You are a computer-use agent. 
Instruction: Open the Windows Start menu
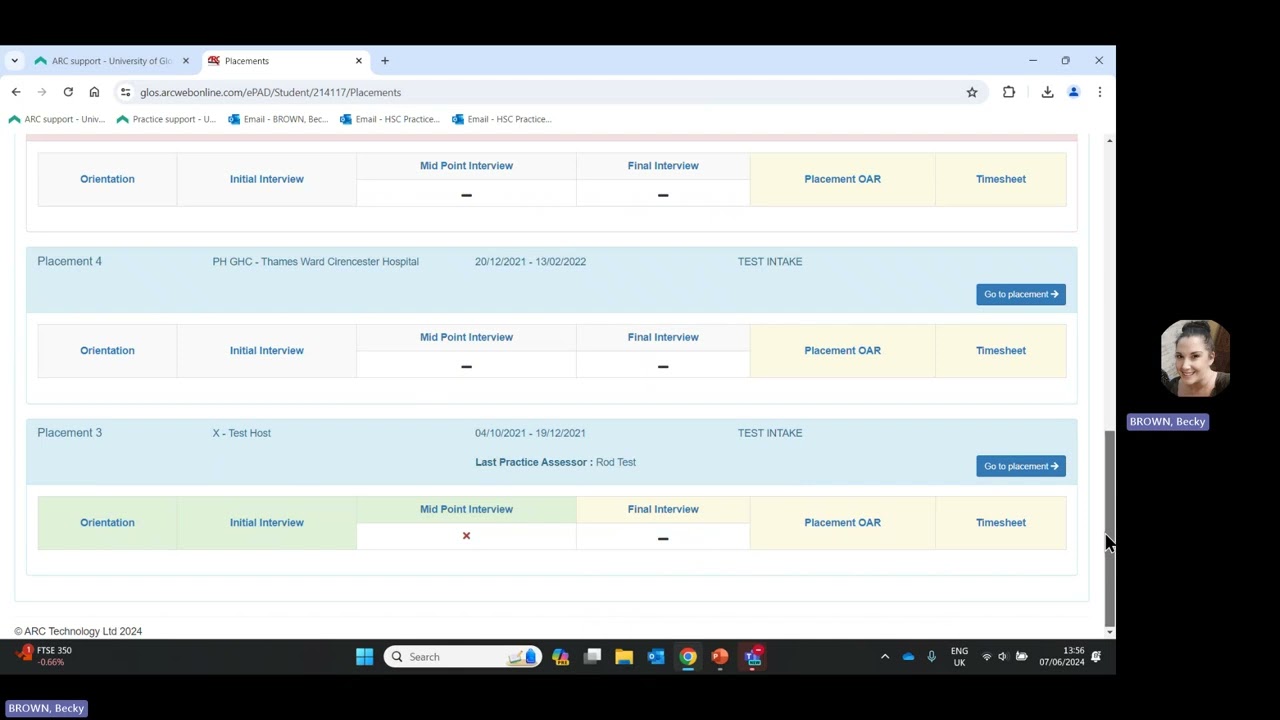pos(365,657)
